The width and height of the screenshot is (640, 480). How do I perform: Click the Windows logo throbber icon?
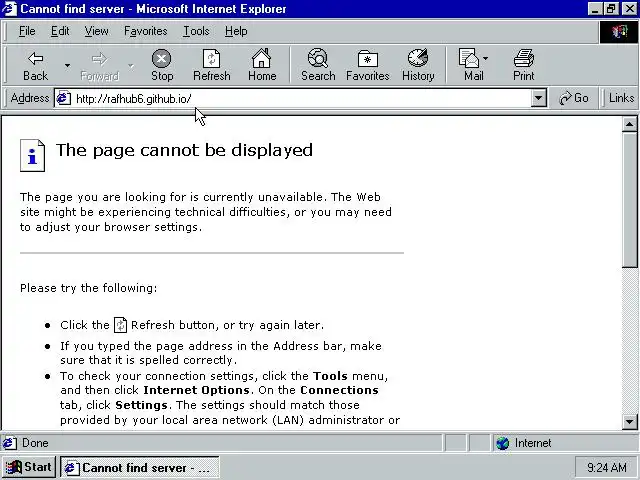[619, 31]
